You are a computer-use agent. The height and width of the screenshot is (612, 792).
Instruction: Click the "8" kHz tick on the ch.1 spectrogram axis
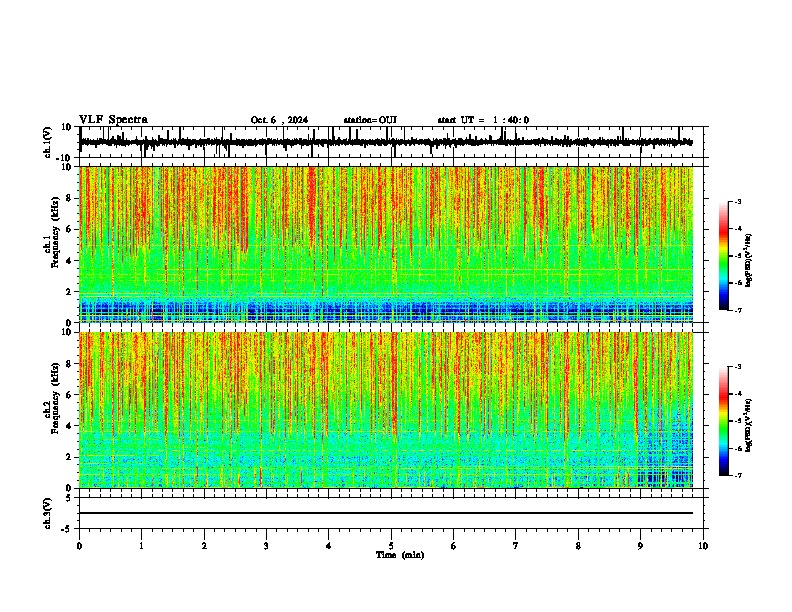click(x=70, y=198)
